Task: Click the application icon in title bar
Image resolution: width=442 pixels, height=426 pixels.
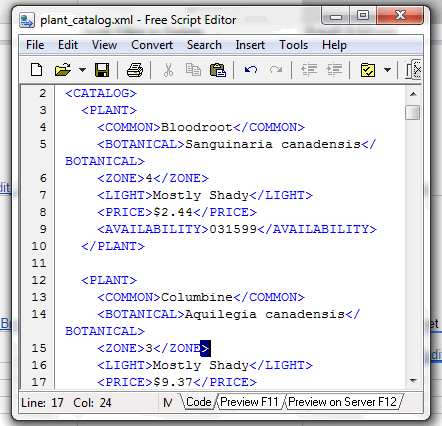Action: coord(27,20)
